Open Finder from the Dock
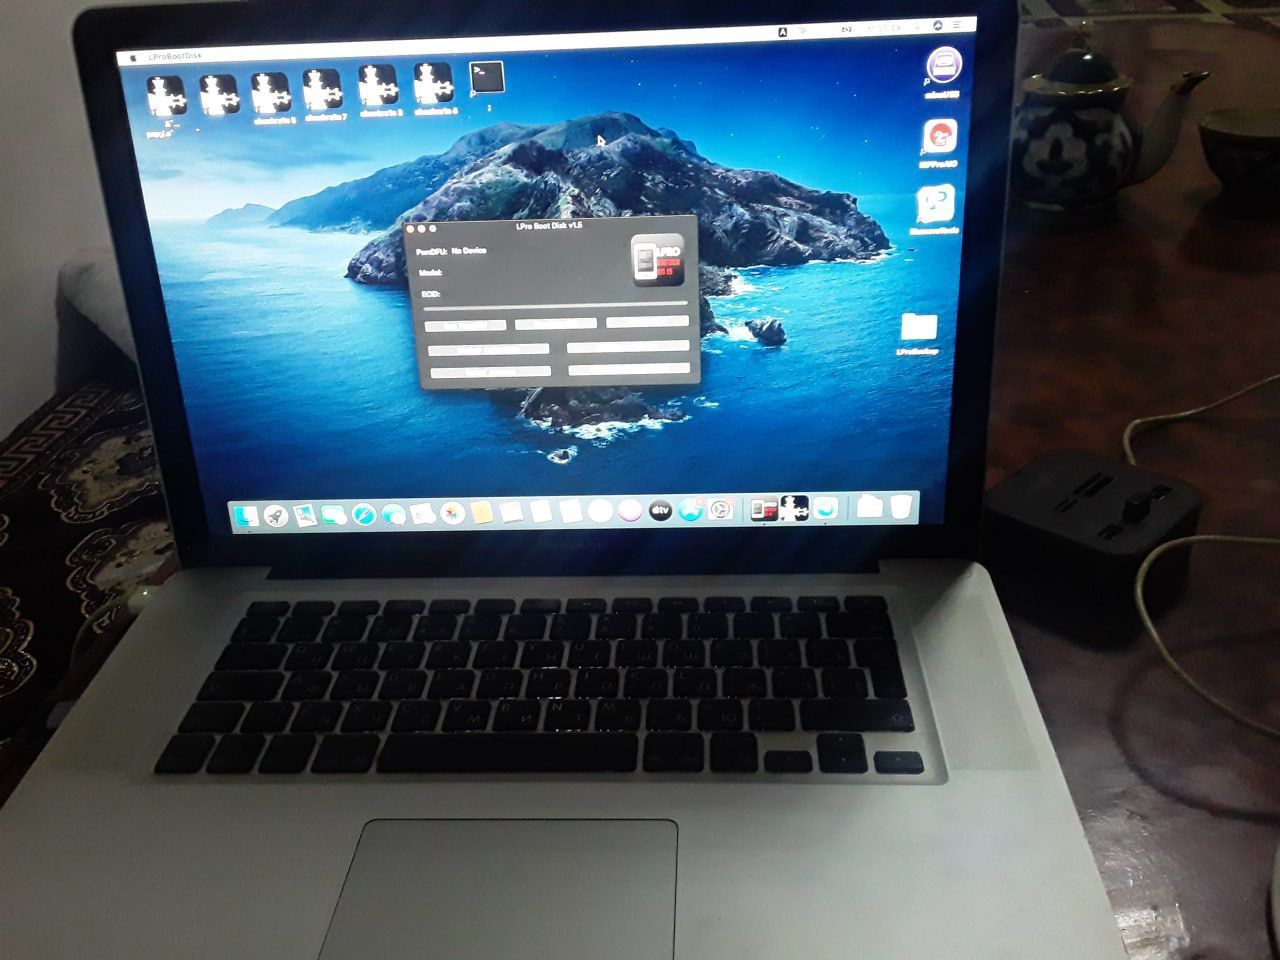 pyautogui.click(x=245, y=515)
